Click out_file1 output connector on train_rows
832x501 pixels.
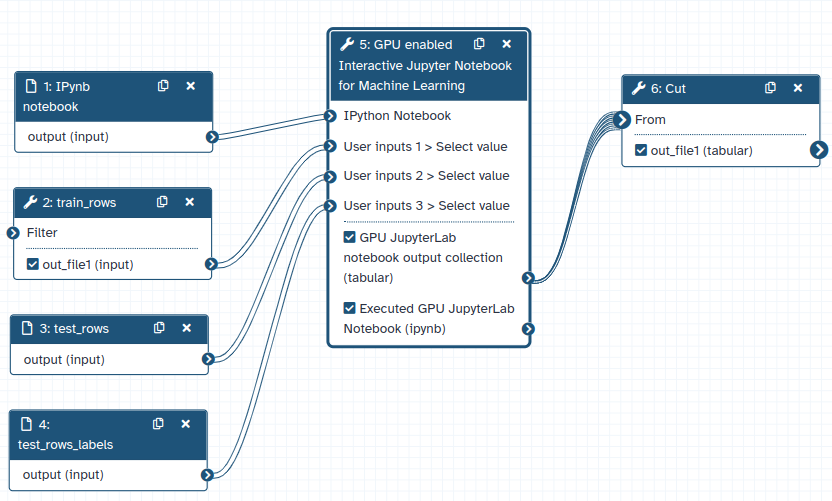pos(211,264)
